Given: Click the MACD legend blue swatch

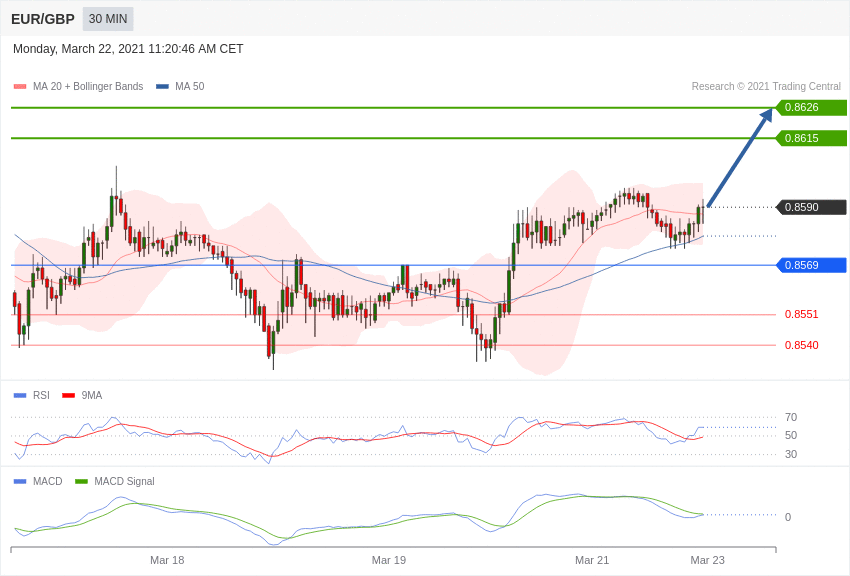Looking at the screenshot, I should point(20,481).
